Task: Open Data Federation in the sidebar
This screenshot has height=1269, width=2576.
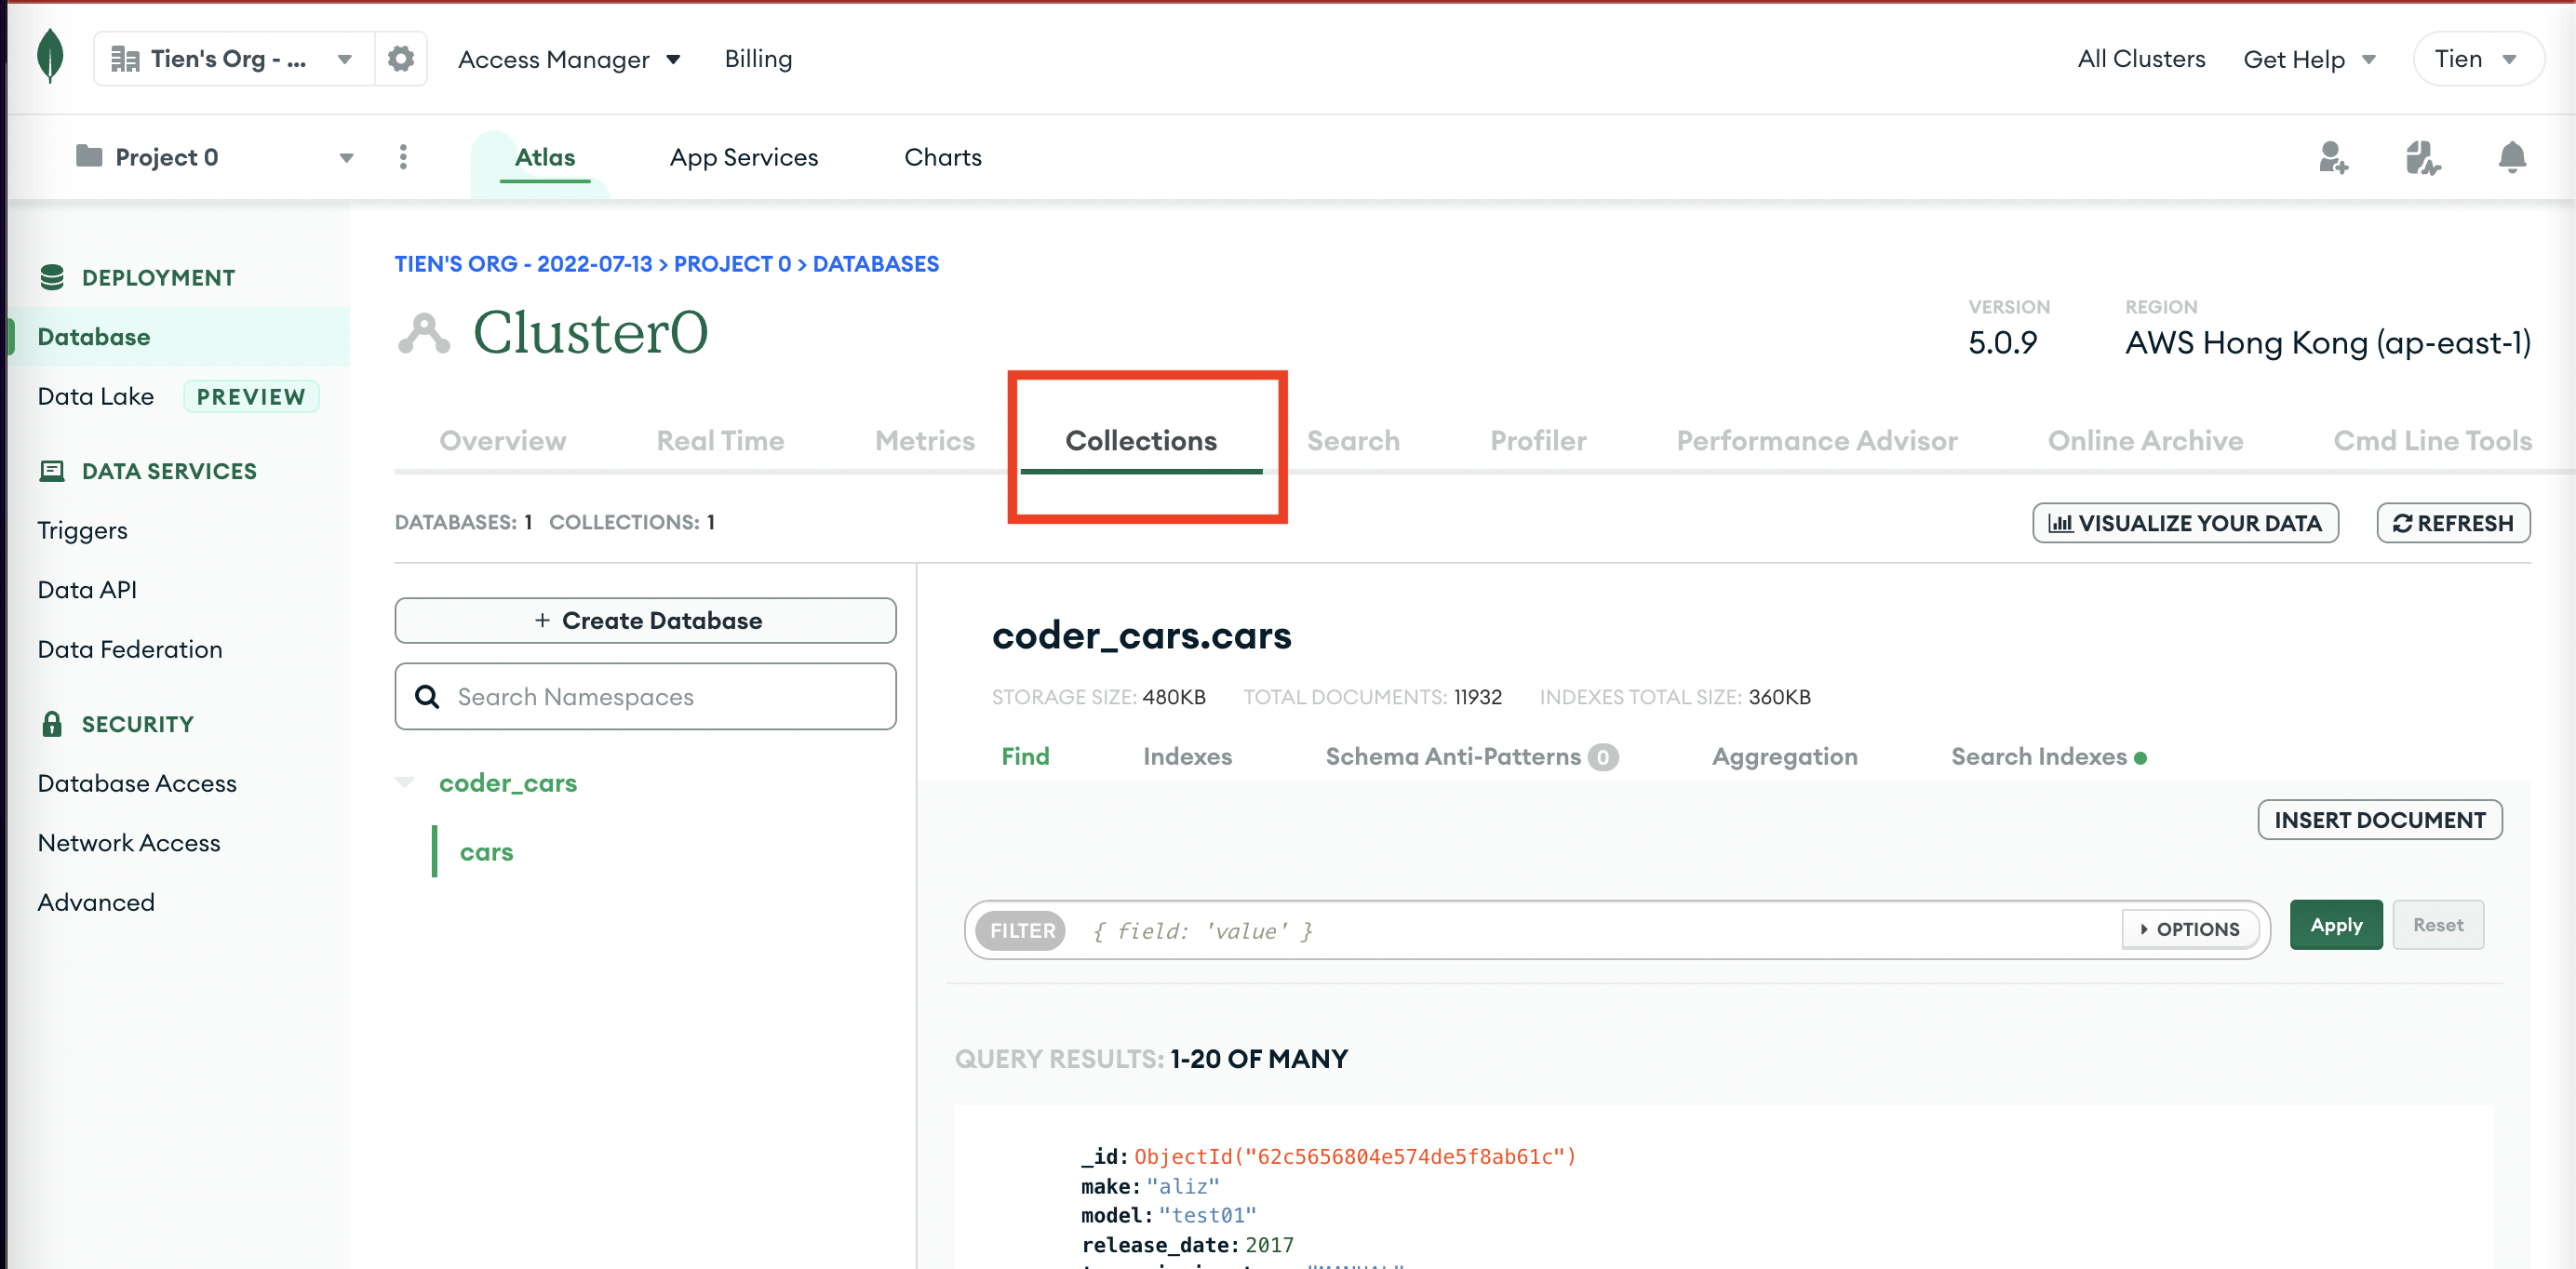Action: pyautogui.click(x=130, y=650)
